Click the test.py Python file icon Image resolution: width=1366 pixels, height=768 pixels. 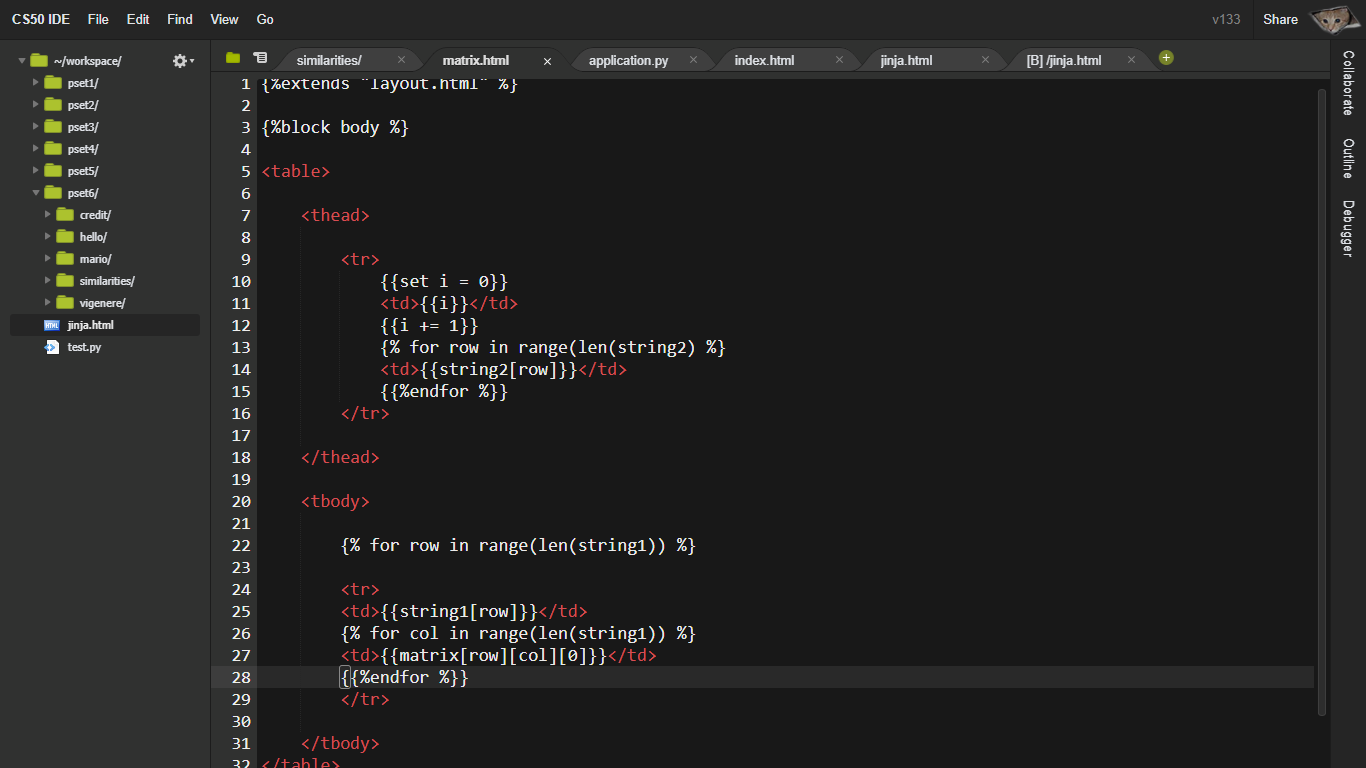coord(52,347)
